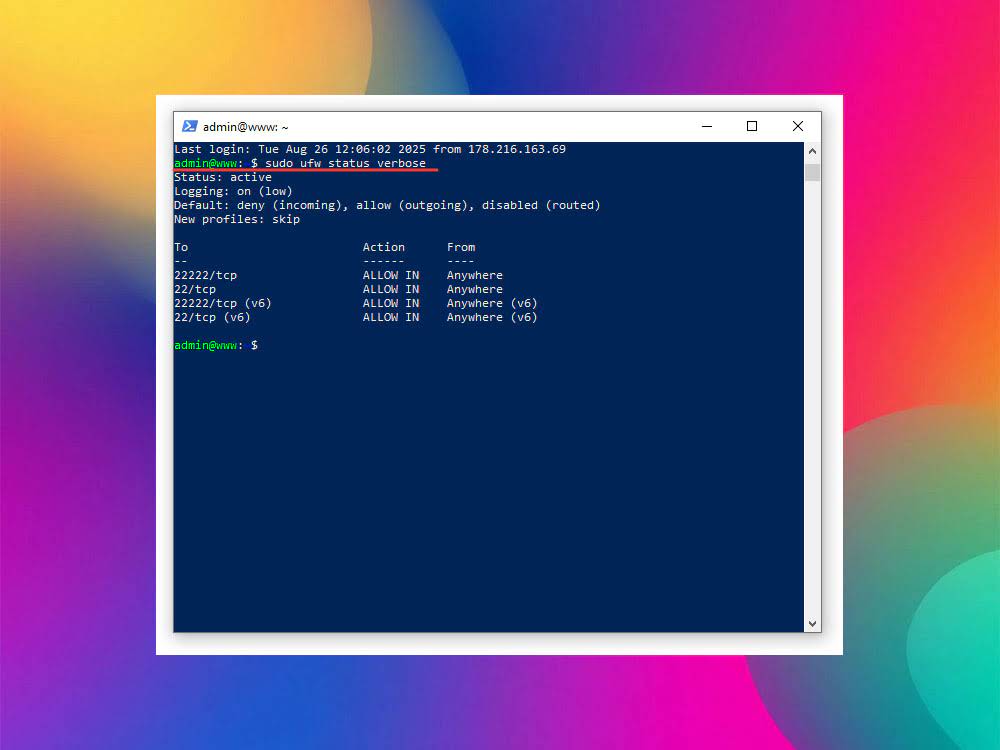Close the admin@www terminal window

click(797, 126)
